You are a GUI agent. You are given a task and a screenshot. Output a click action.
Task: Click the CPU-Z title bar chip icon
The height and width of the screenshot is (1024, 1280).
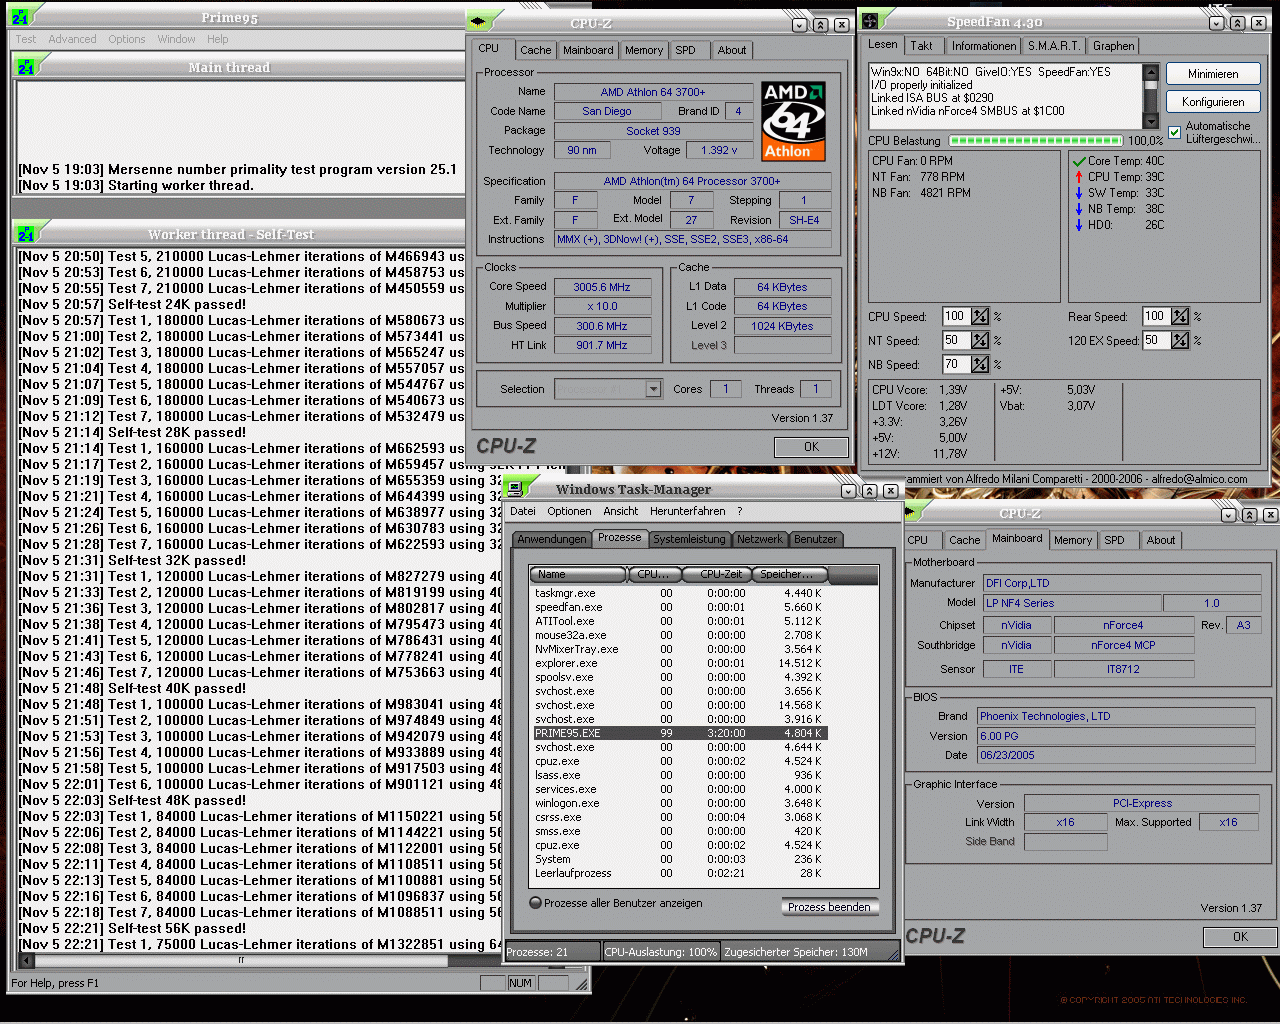click(x=478, y=23)
